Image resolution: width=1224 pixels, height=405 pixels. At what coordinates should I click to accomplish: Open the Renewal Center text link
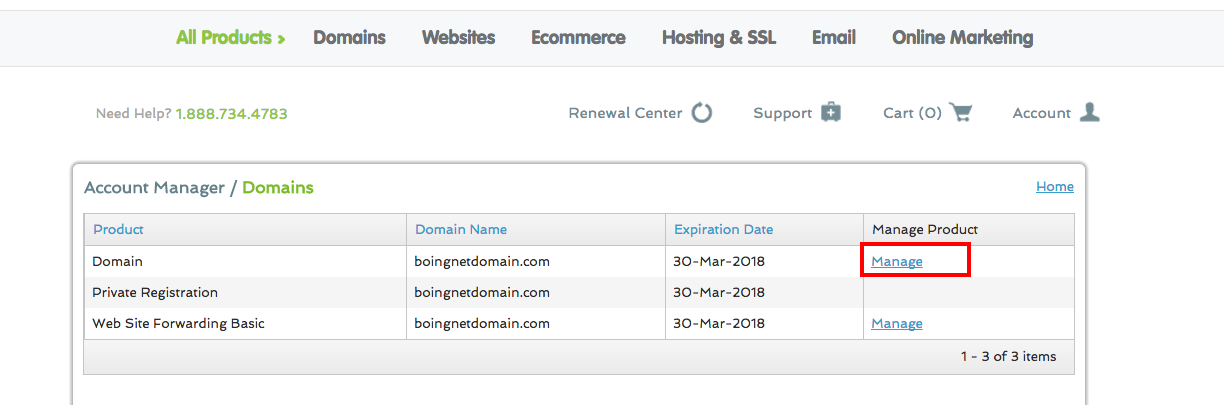625,113
